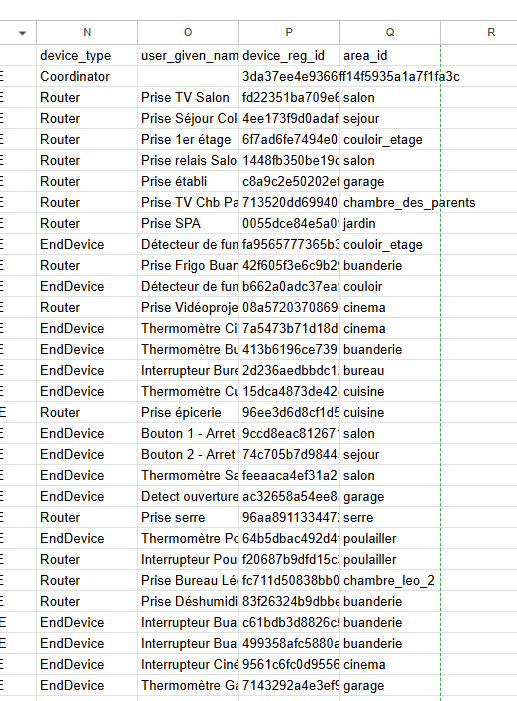Select column R header
This screenshot has height=701, width=517.
[491, 32]
